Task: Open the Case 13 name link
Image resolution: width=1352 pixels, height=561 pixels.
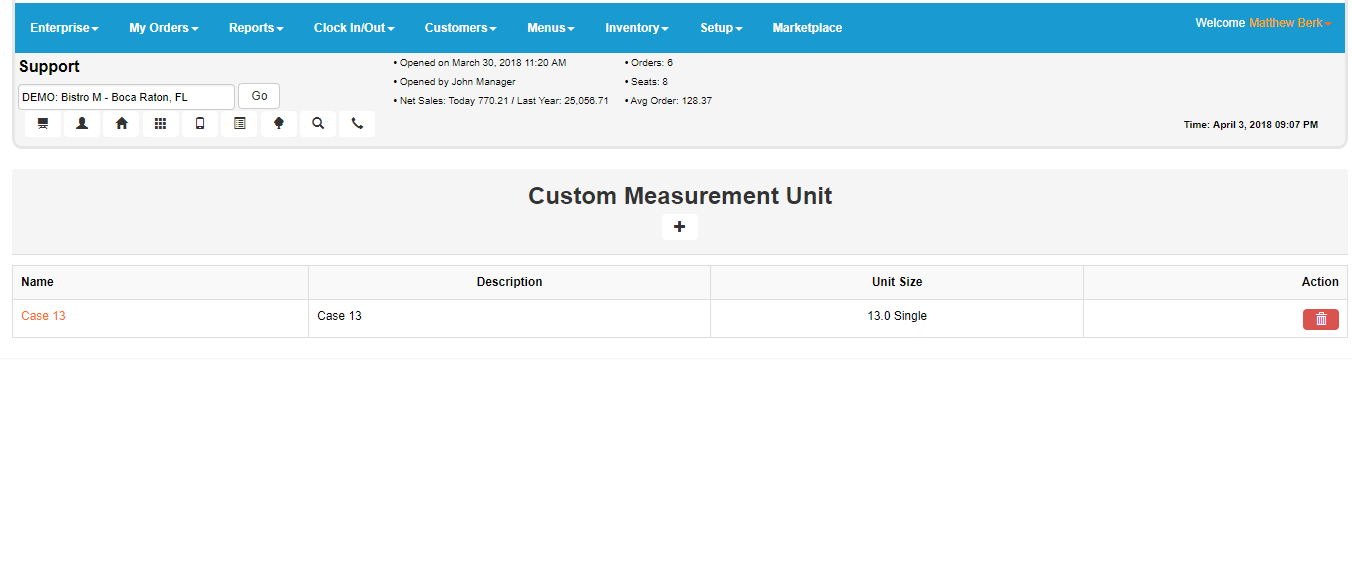Action: point(43,316)
